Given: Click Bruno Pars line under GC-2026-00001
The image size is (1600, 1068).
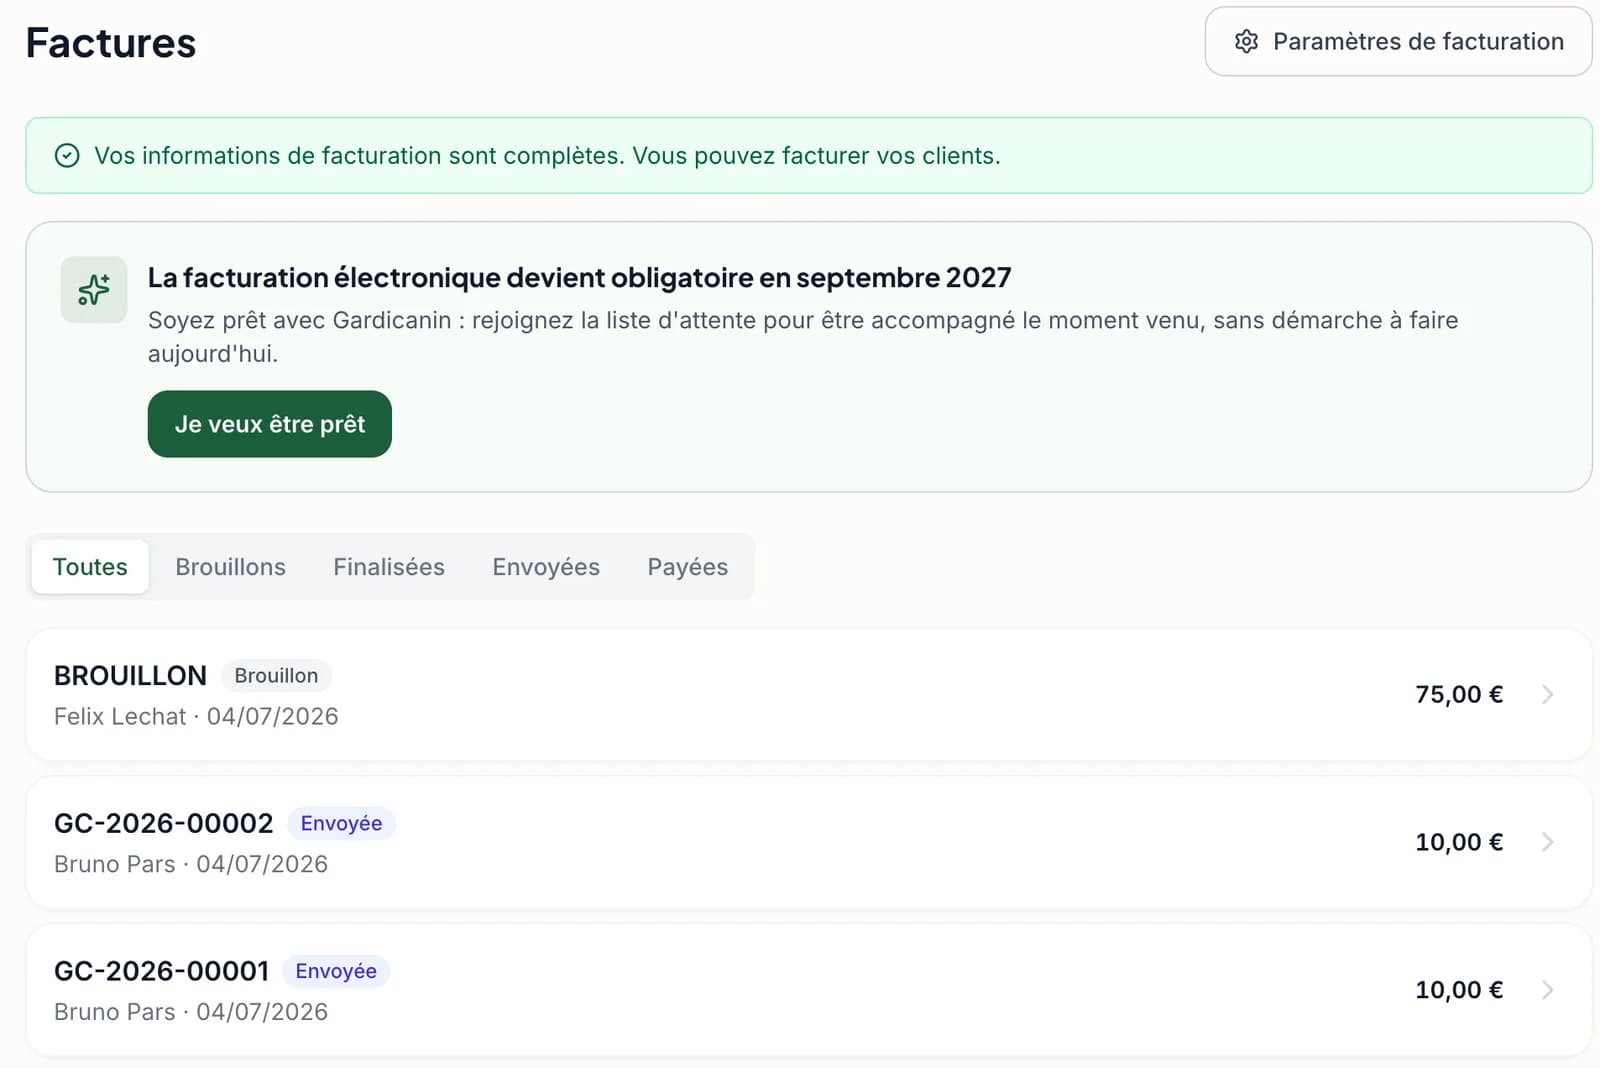Looking at the screenshot, I should pos(191,1013).
